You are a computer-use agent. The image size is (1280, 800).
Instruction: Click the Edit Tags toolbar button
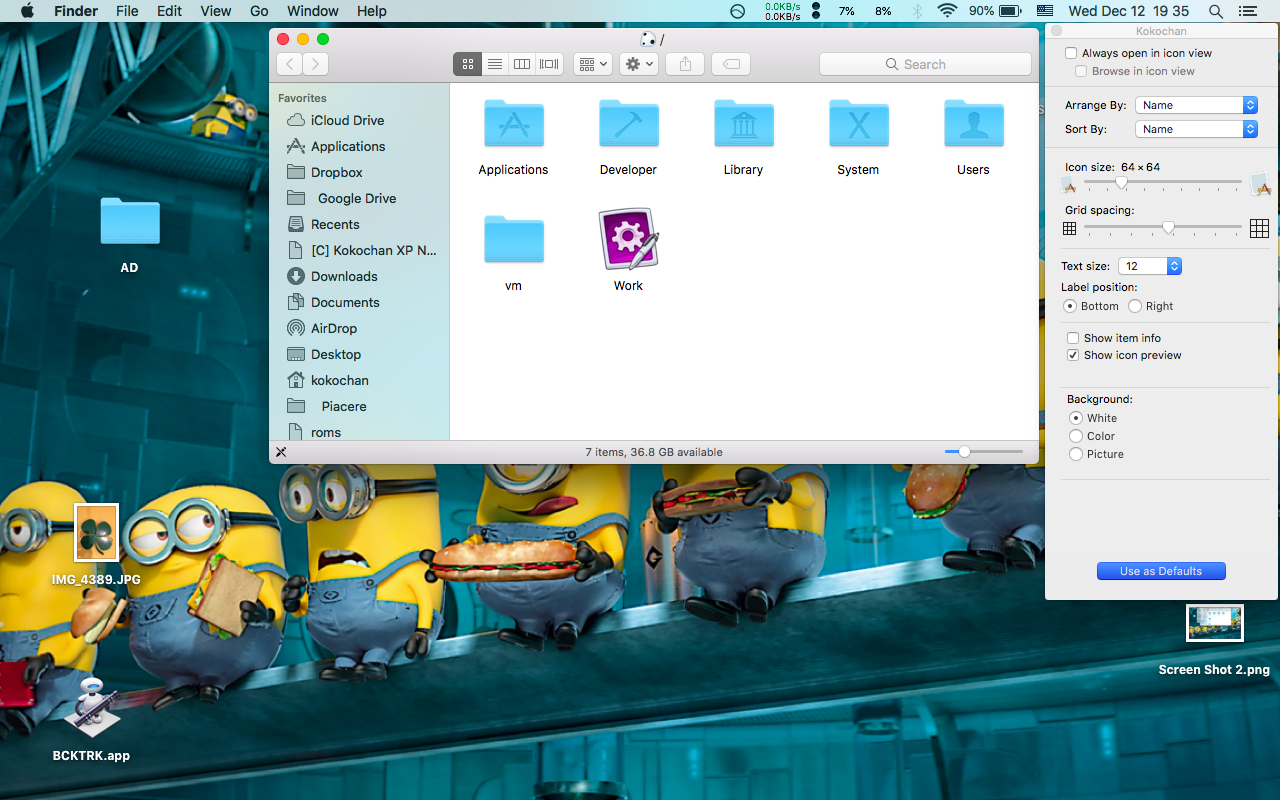pyautogui.click(x=731, y=64)
